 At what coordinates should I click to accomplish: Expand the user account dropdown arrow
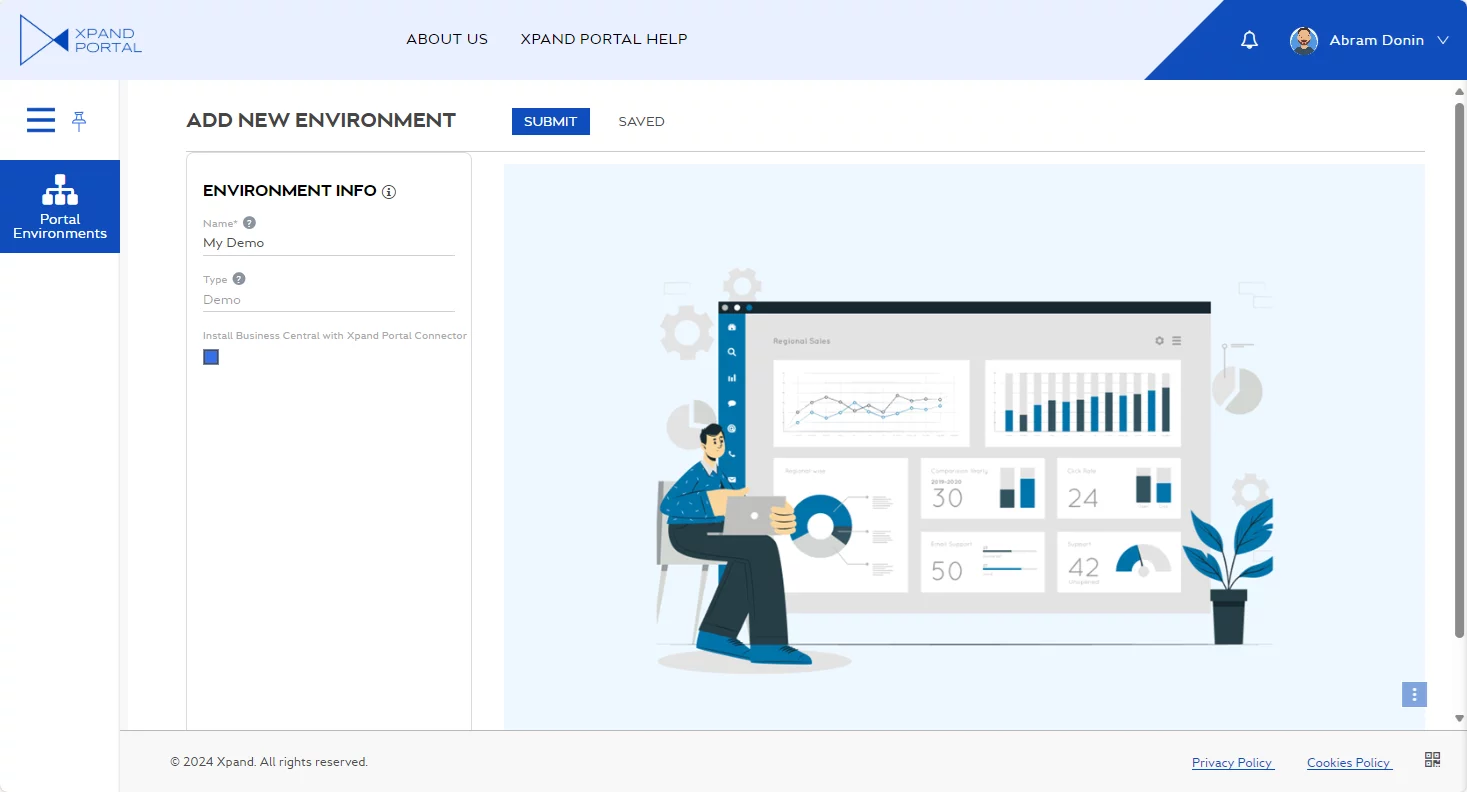pyautogui.click(x=1442, y=41)
